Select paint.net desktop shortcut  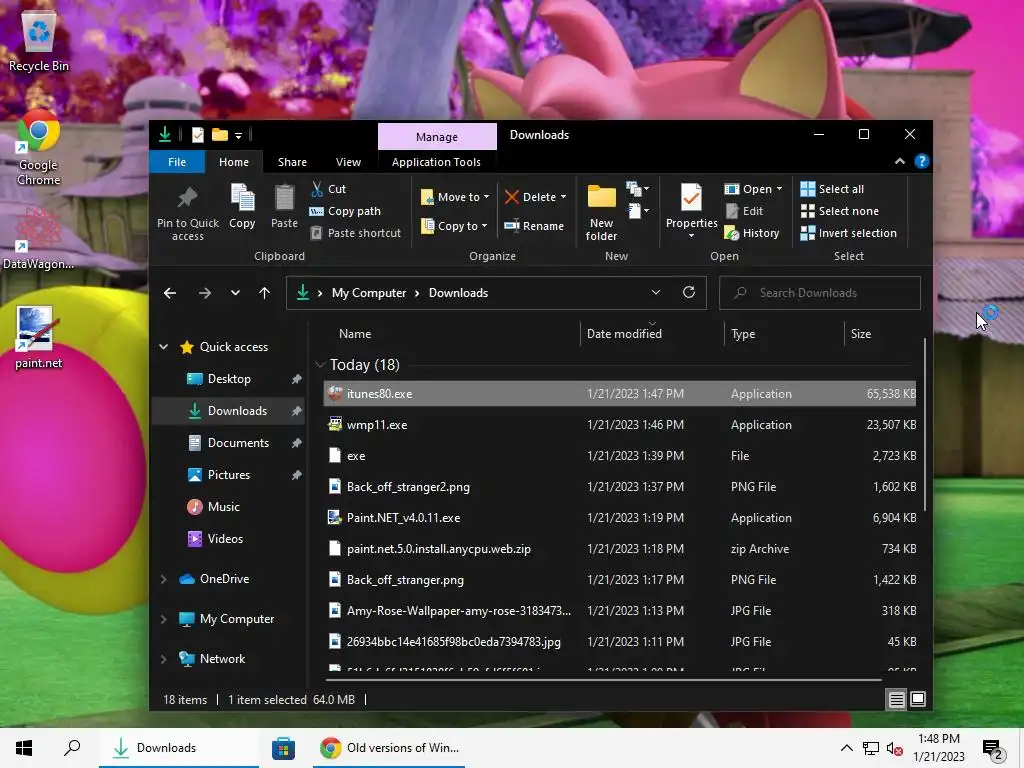(x=39, y=338)
